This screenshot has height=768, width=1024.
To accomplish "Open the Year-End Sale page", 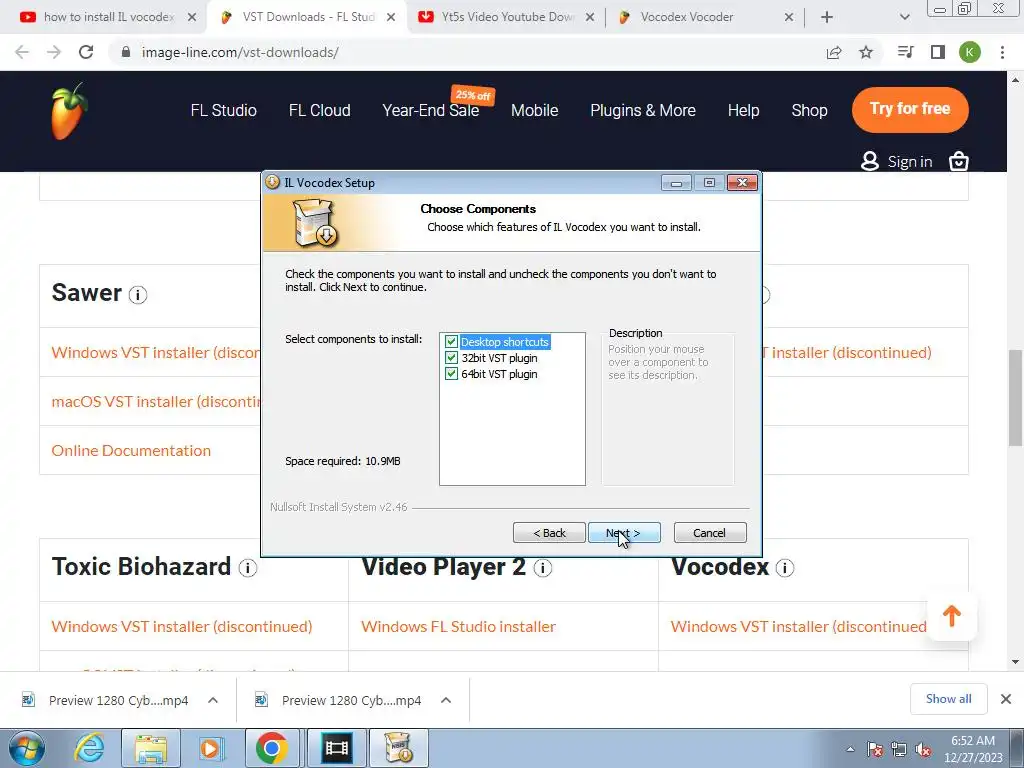I will 430,110.
